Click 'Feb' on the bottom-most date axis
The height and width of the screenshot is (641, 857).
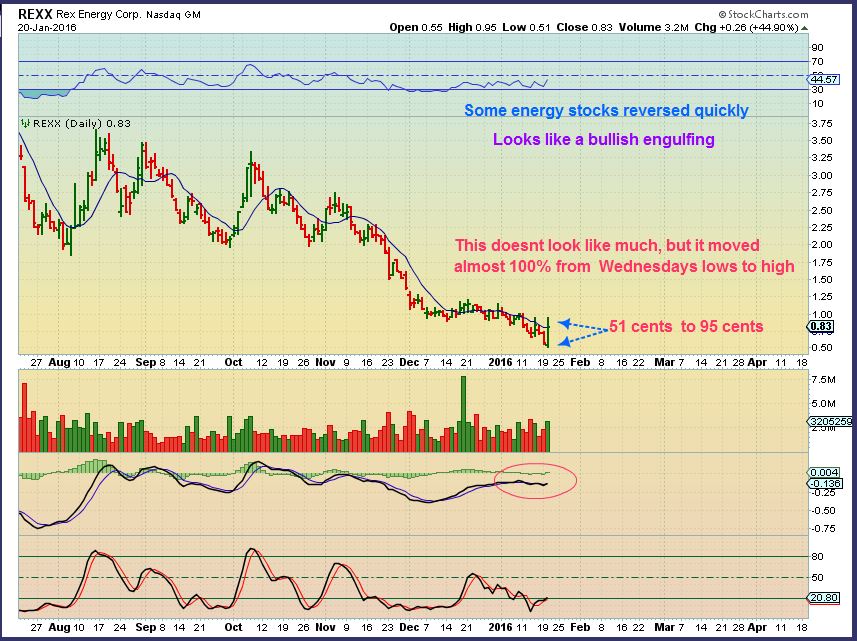pos(580,627)
